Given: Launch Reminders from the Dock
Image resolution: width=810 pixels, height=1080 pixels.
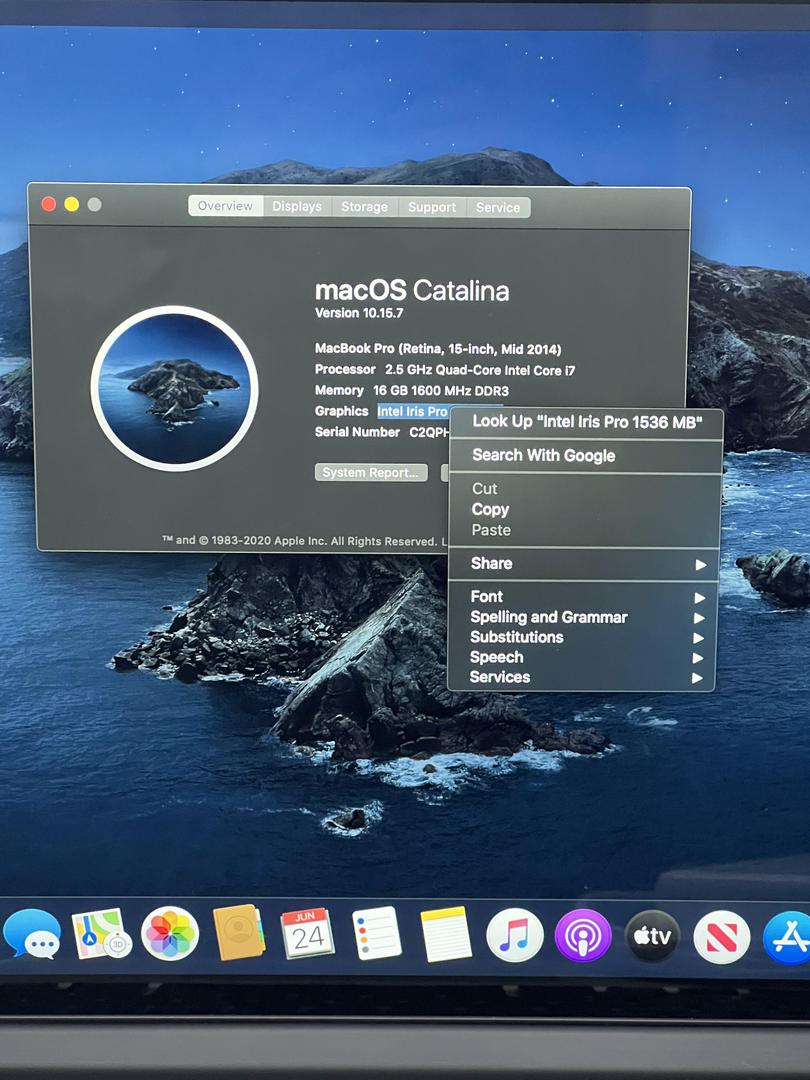Looking at the screenshot, I should tap(376, 933).
